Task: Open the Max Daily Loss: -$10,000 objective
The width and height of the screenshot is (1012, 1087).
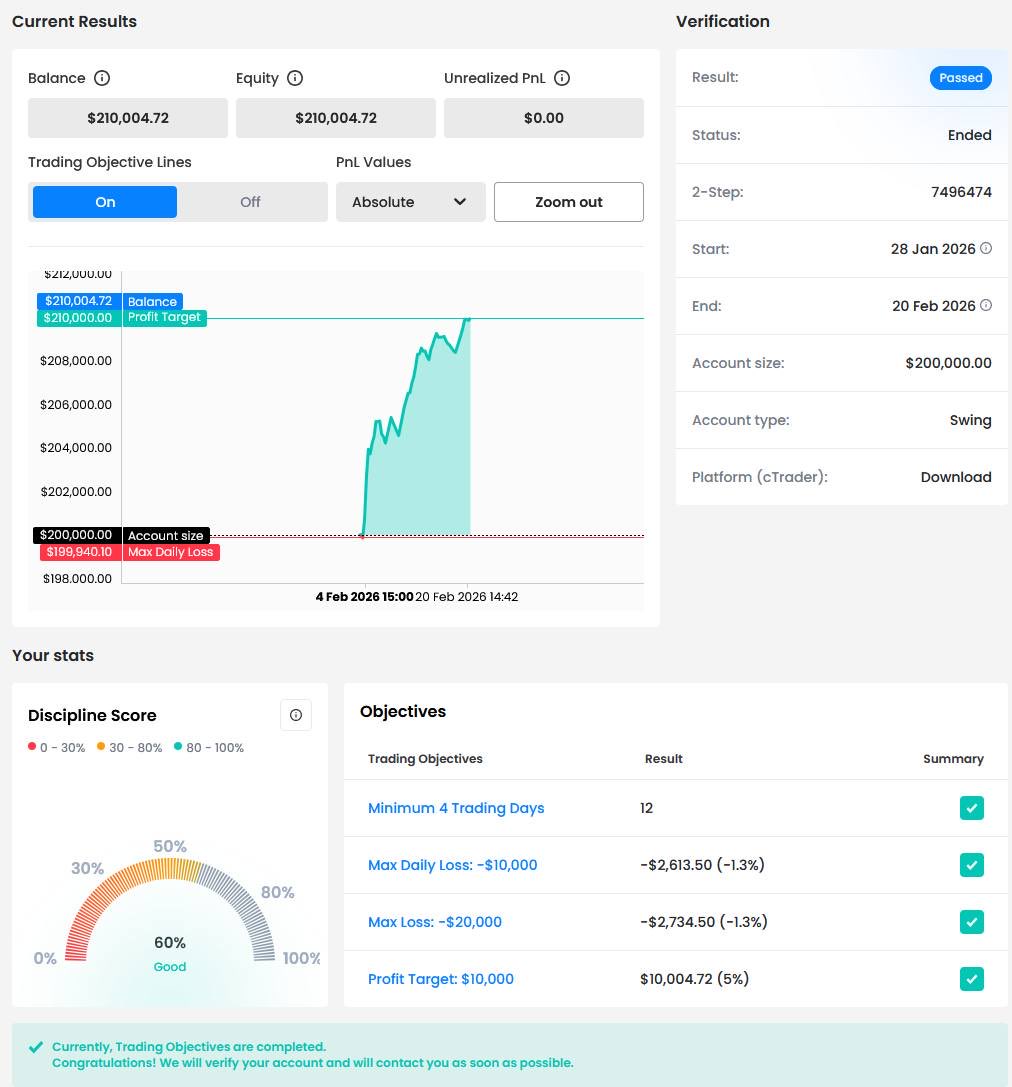Action: [453, 864]
